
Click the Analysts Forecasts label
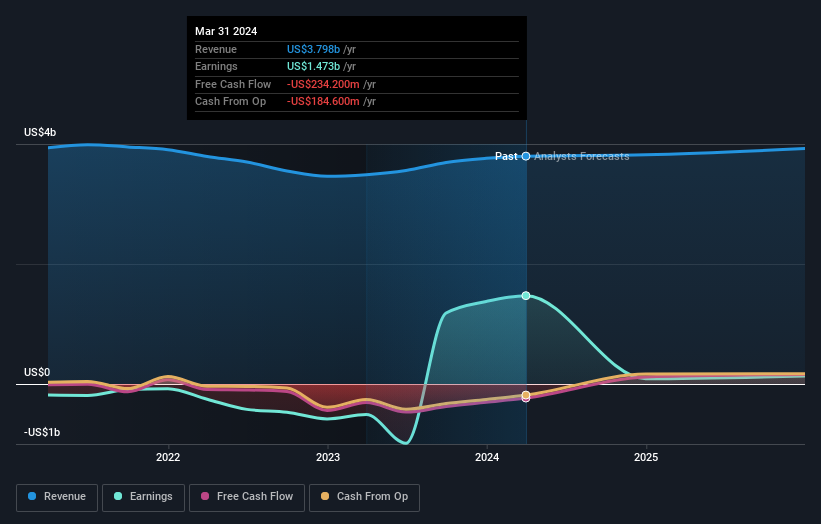tap(581, 156)
